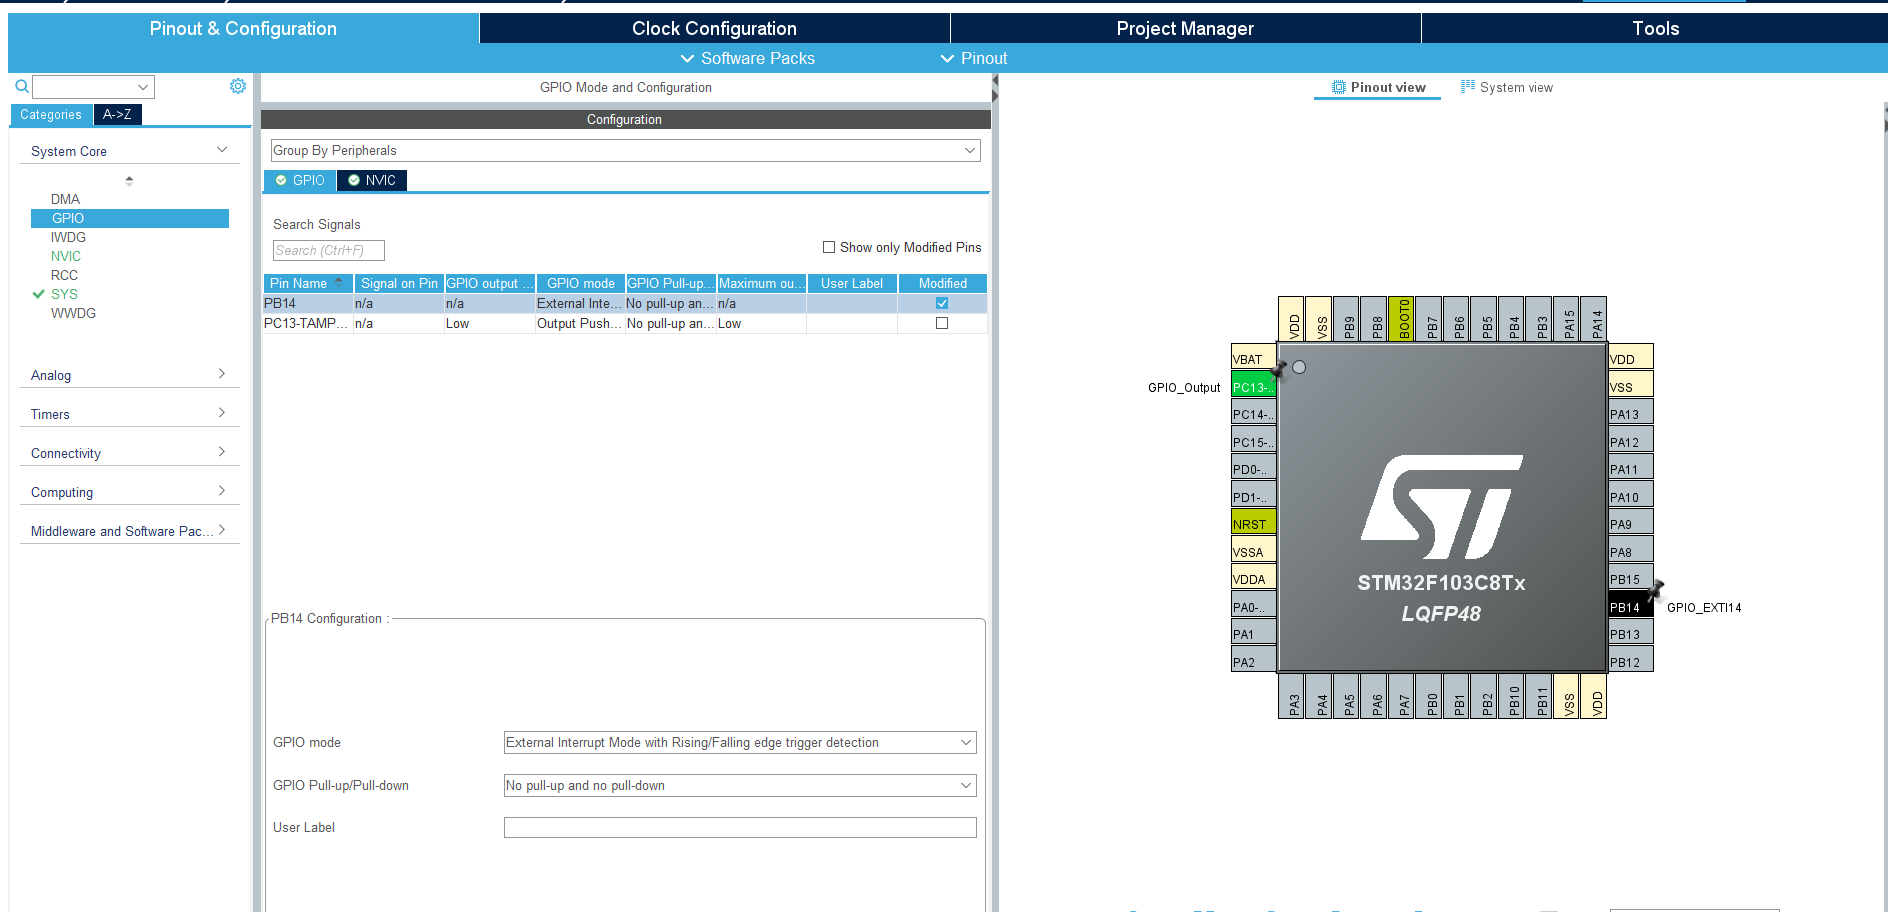The image size is (1888, 912).
Task: Click the PA5 pin on chip bottom
Action: coord(1346,696)
